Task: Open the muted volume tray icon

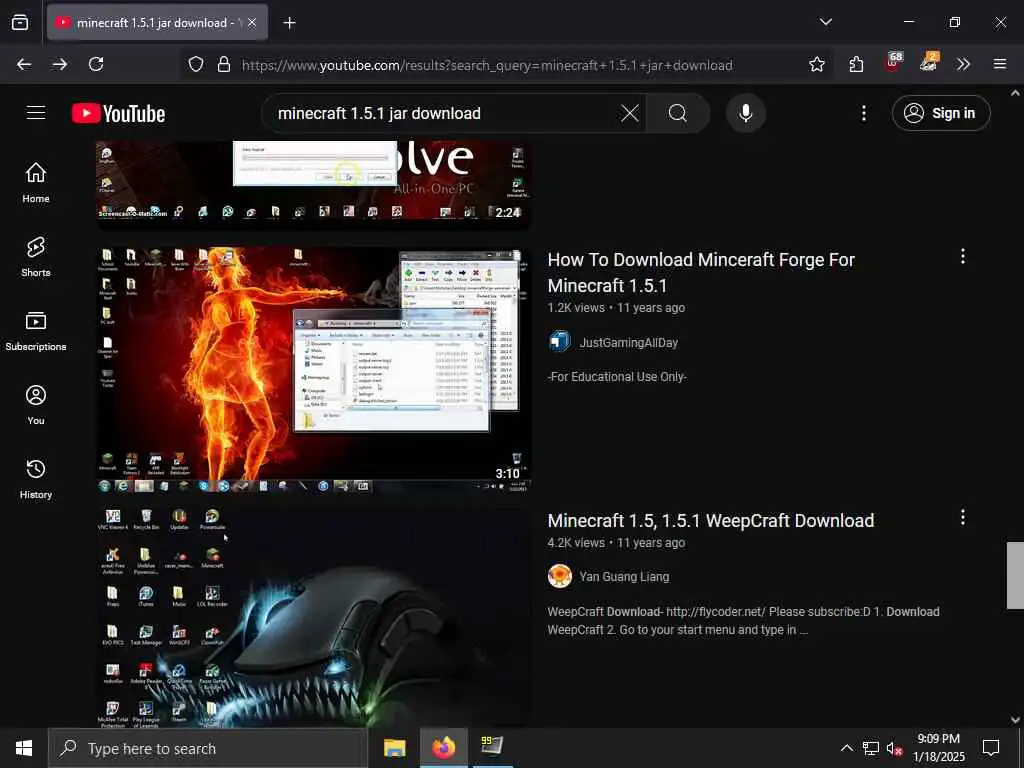Action: coord(895,748)
